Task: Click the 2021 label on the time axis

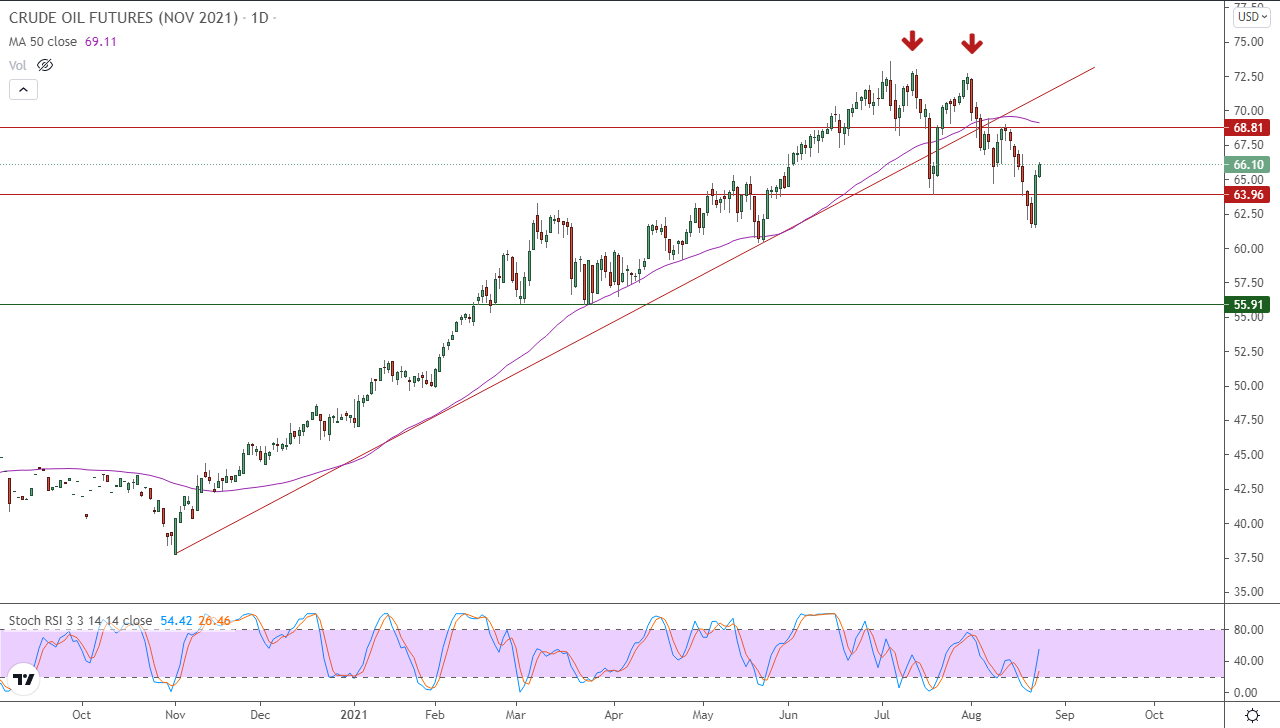Action: (355, 715)
